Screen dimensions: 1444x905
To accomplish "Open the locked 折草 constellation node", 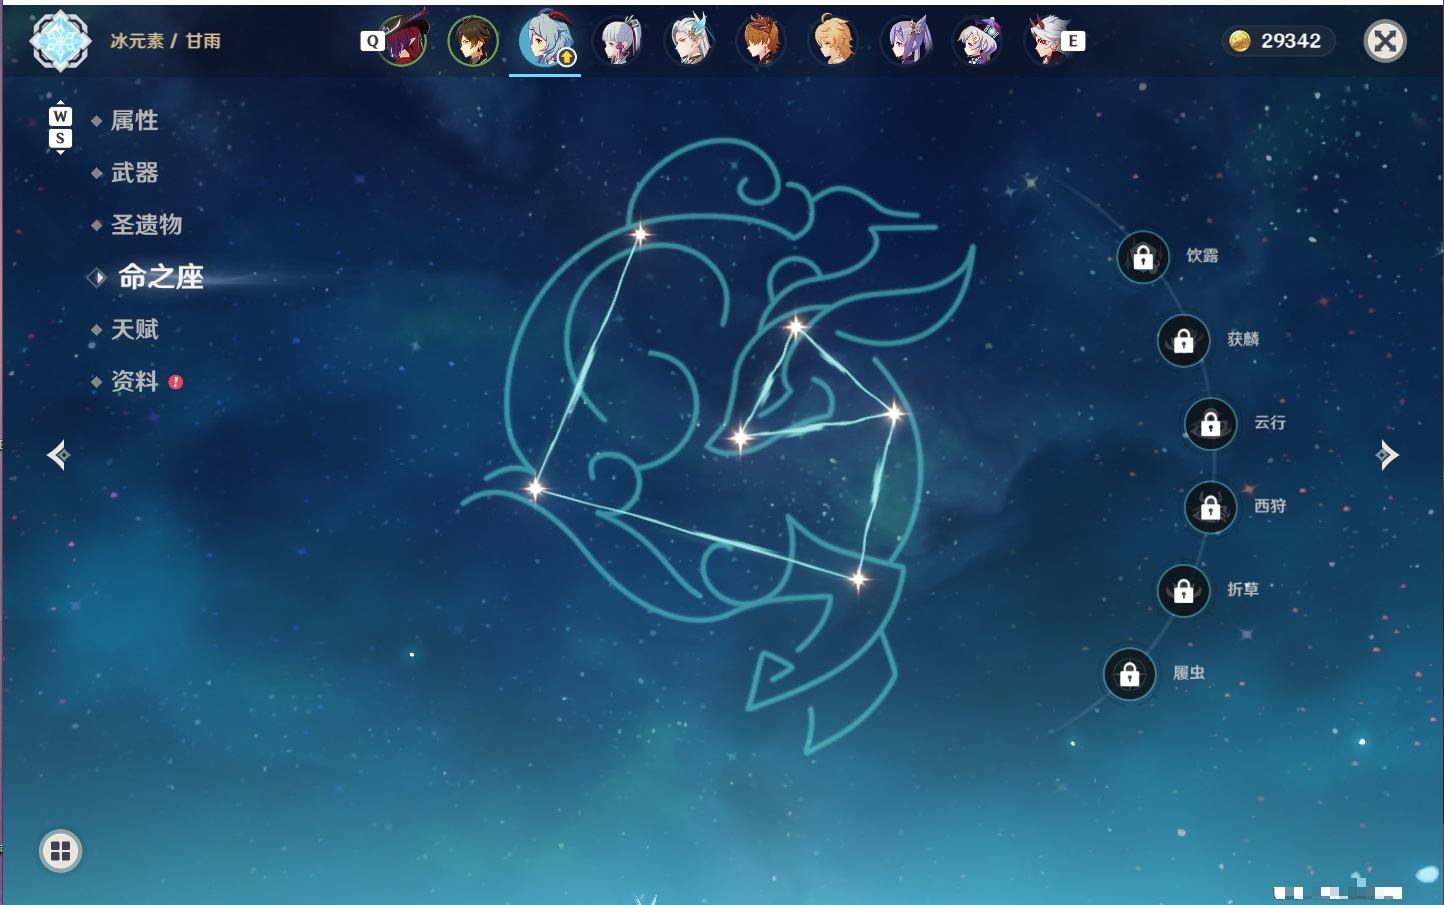I will tap(1183, 591).
